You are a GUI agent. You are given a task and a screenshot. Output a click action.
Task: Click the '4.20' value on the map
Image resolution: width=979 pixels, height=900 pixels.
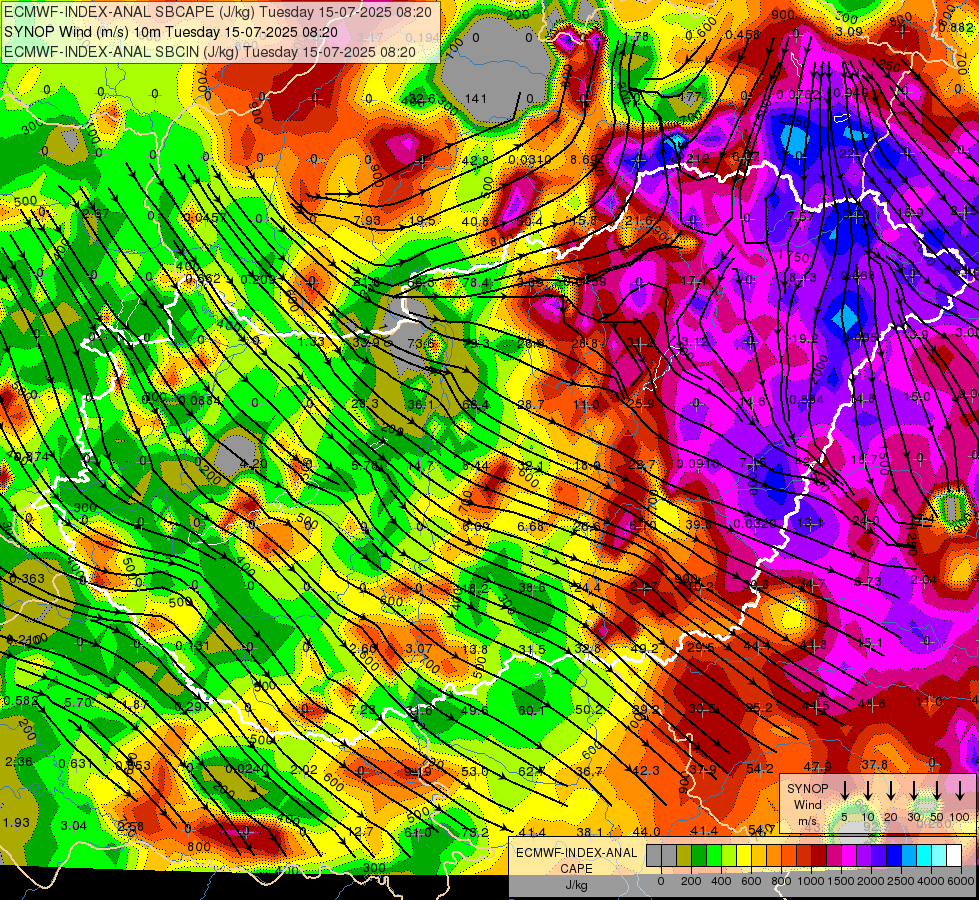pyautogui.click(x=253, y=463)
